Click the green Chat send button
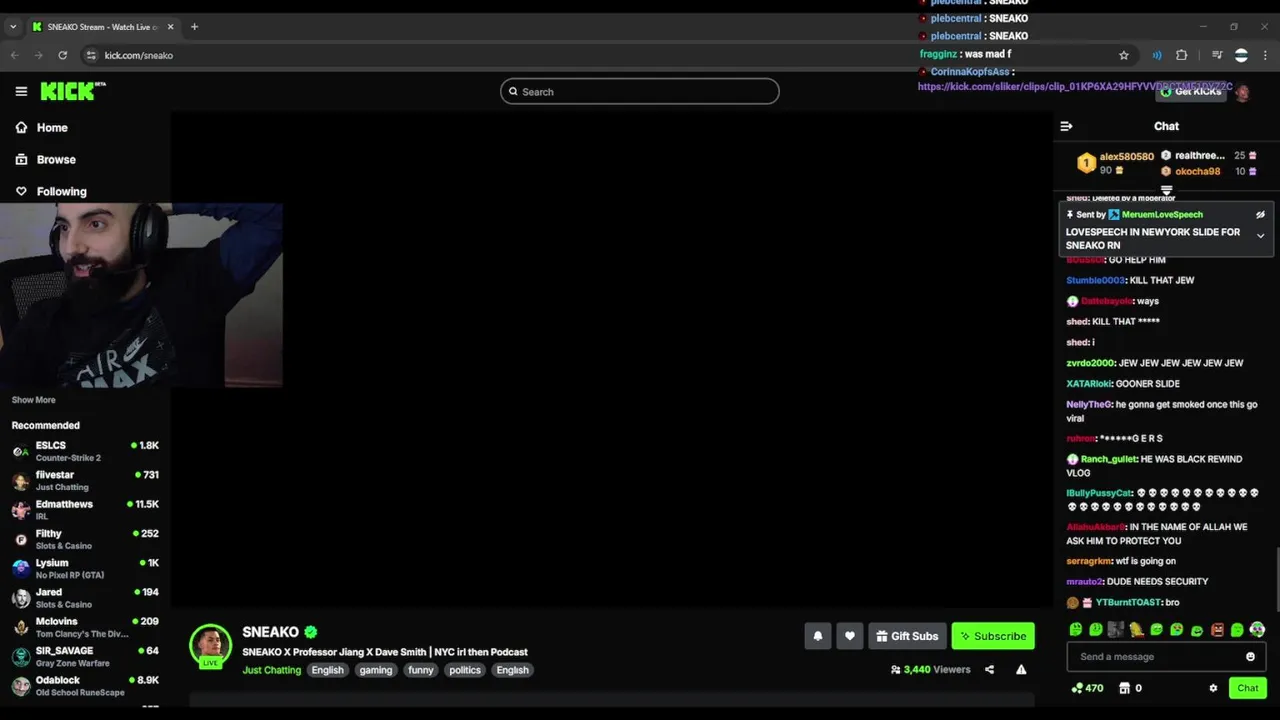 (x=1248, y=688)
